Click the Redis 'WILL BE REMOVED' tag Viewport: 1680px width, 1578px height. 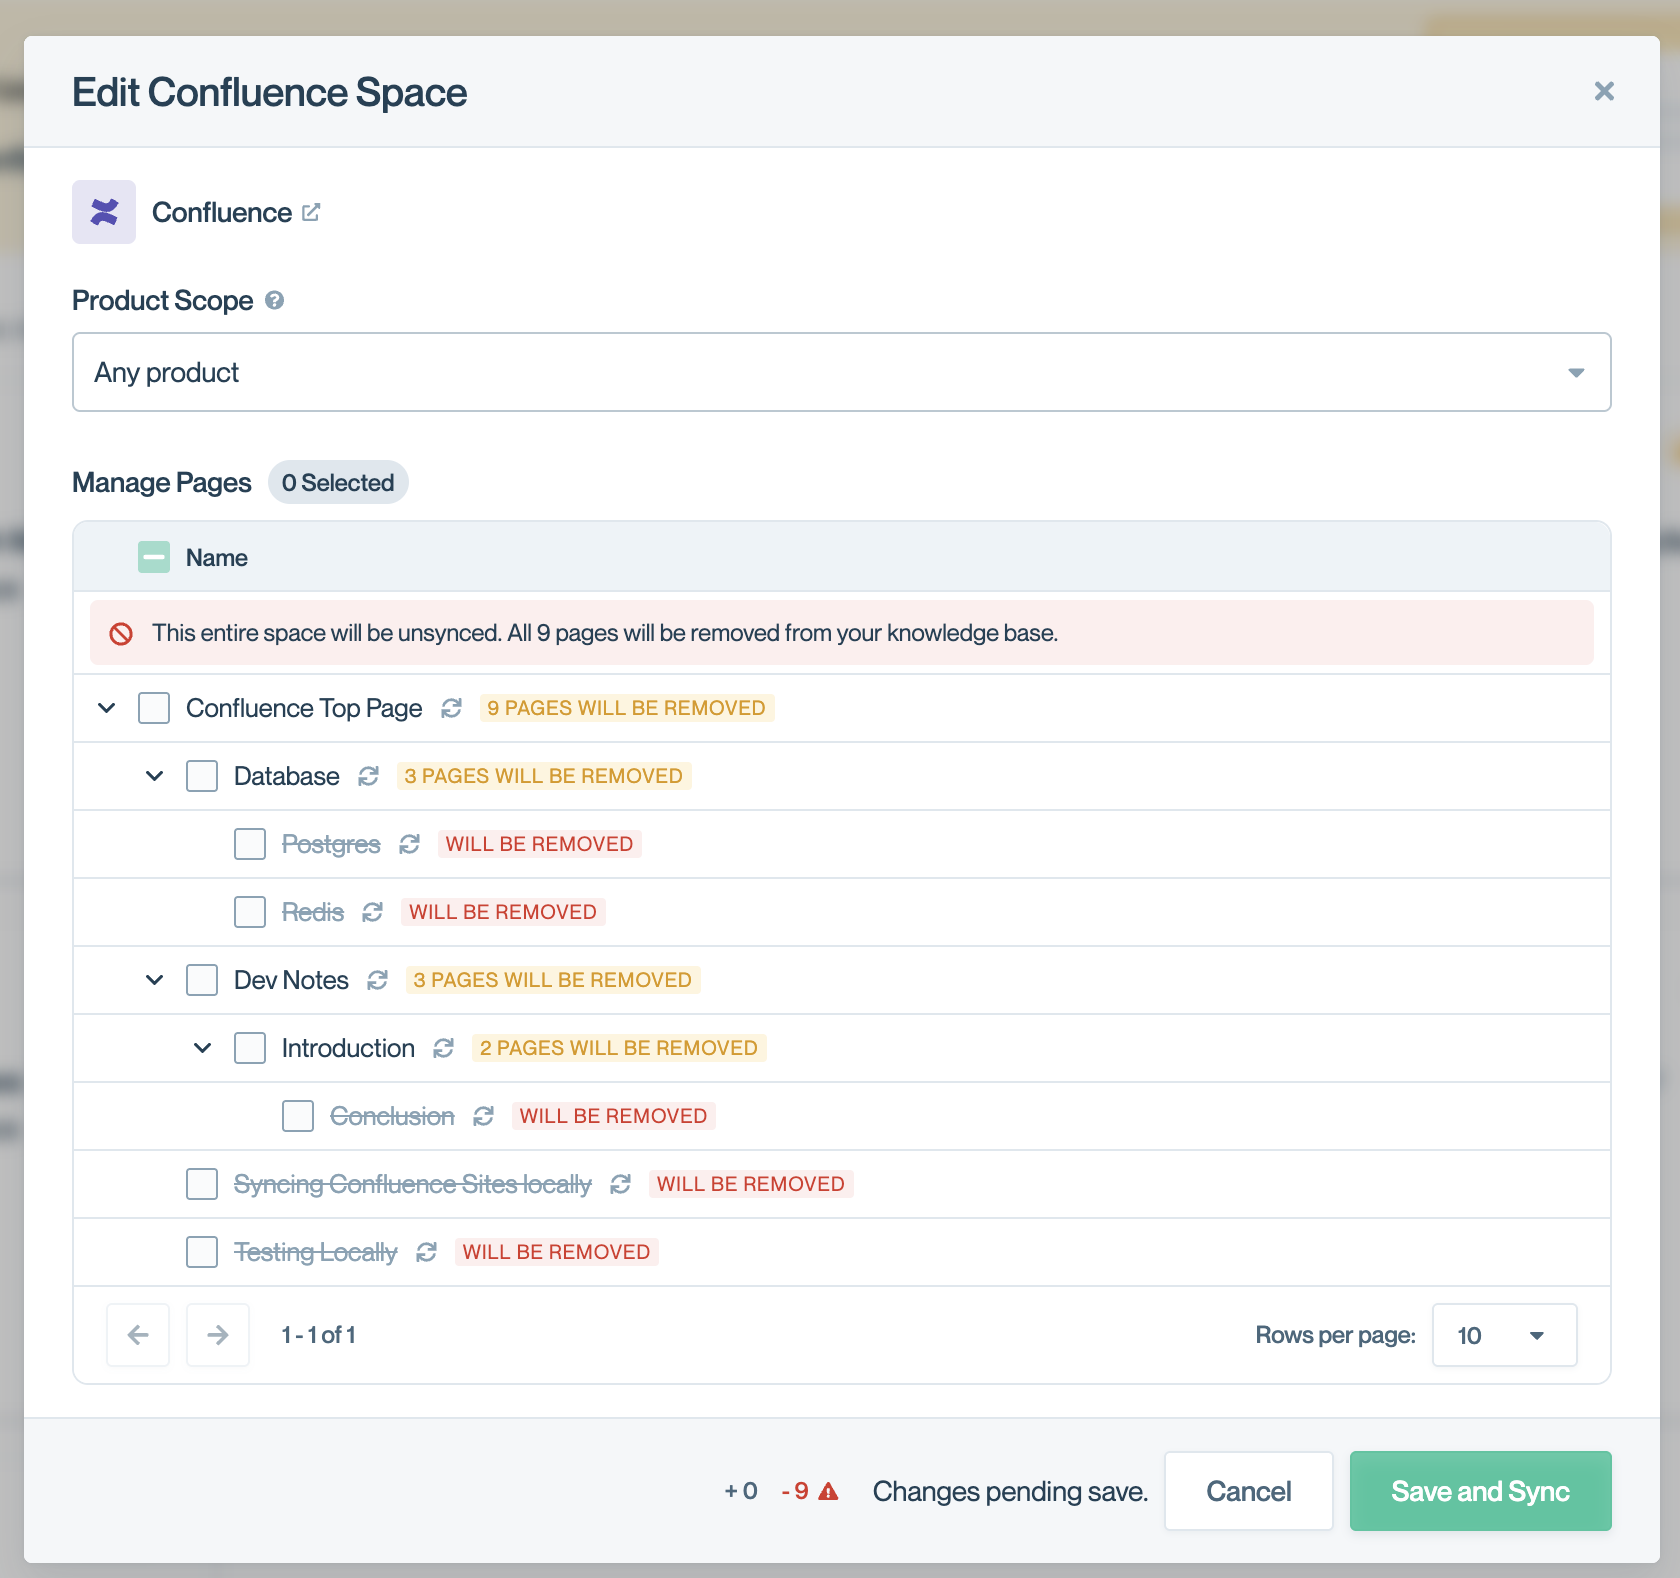pos(503,912)
